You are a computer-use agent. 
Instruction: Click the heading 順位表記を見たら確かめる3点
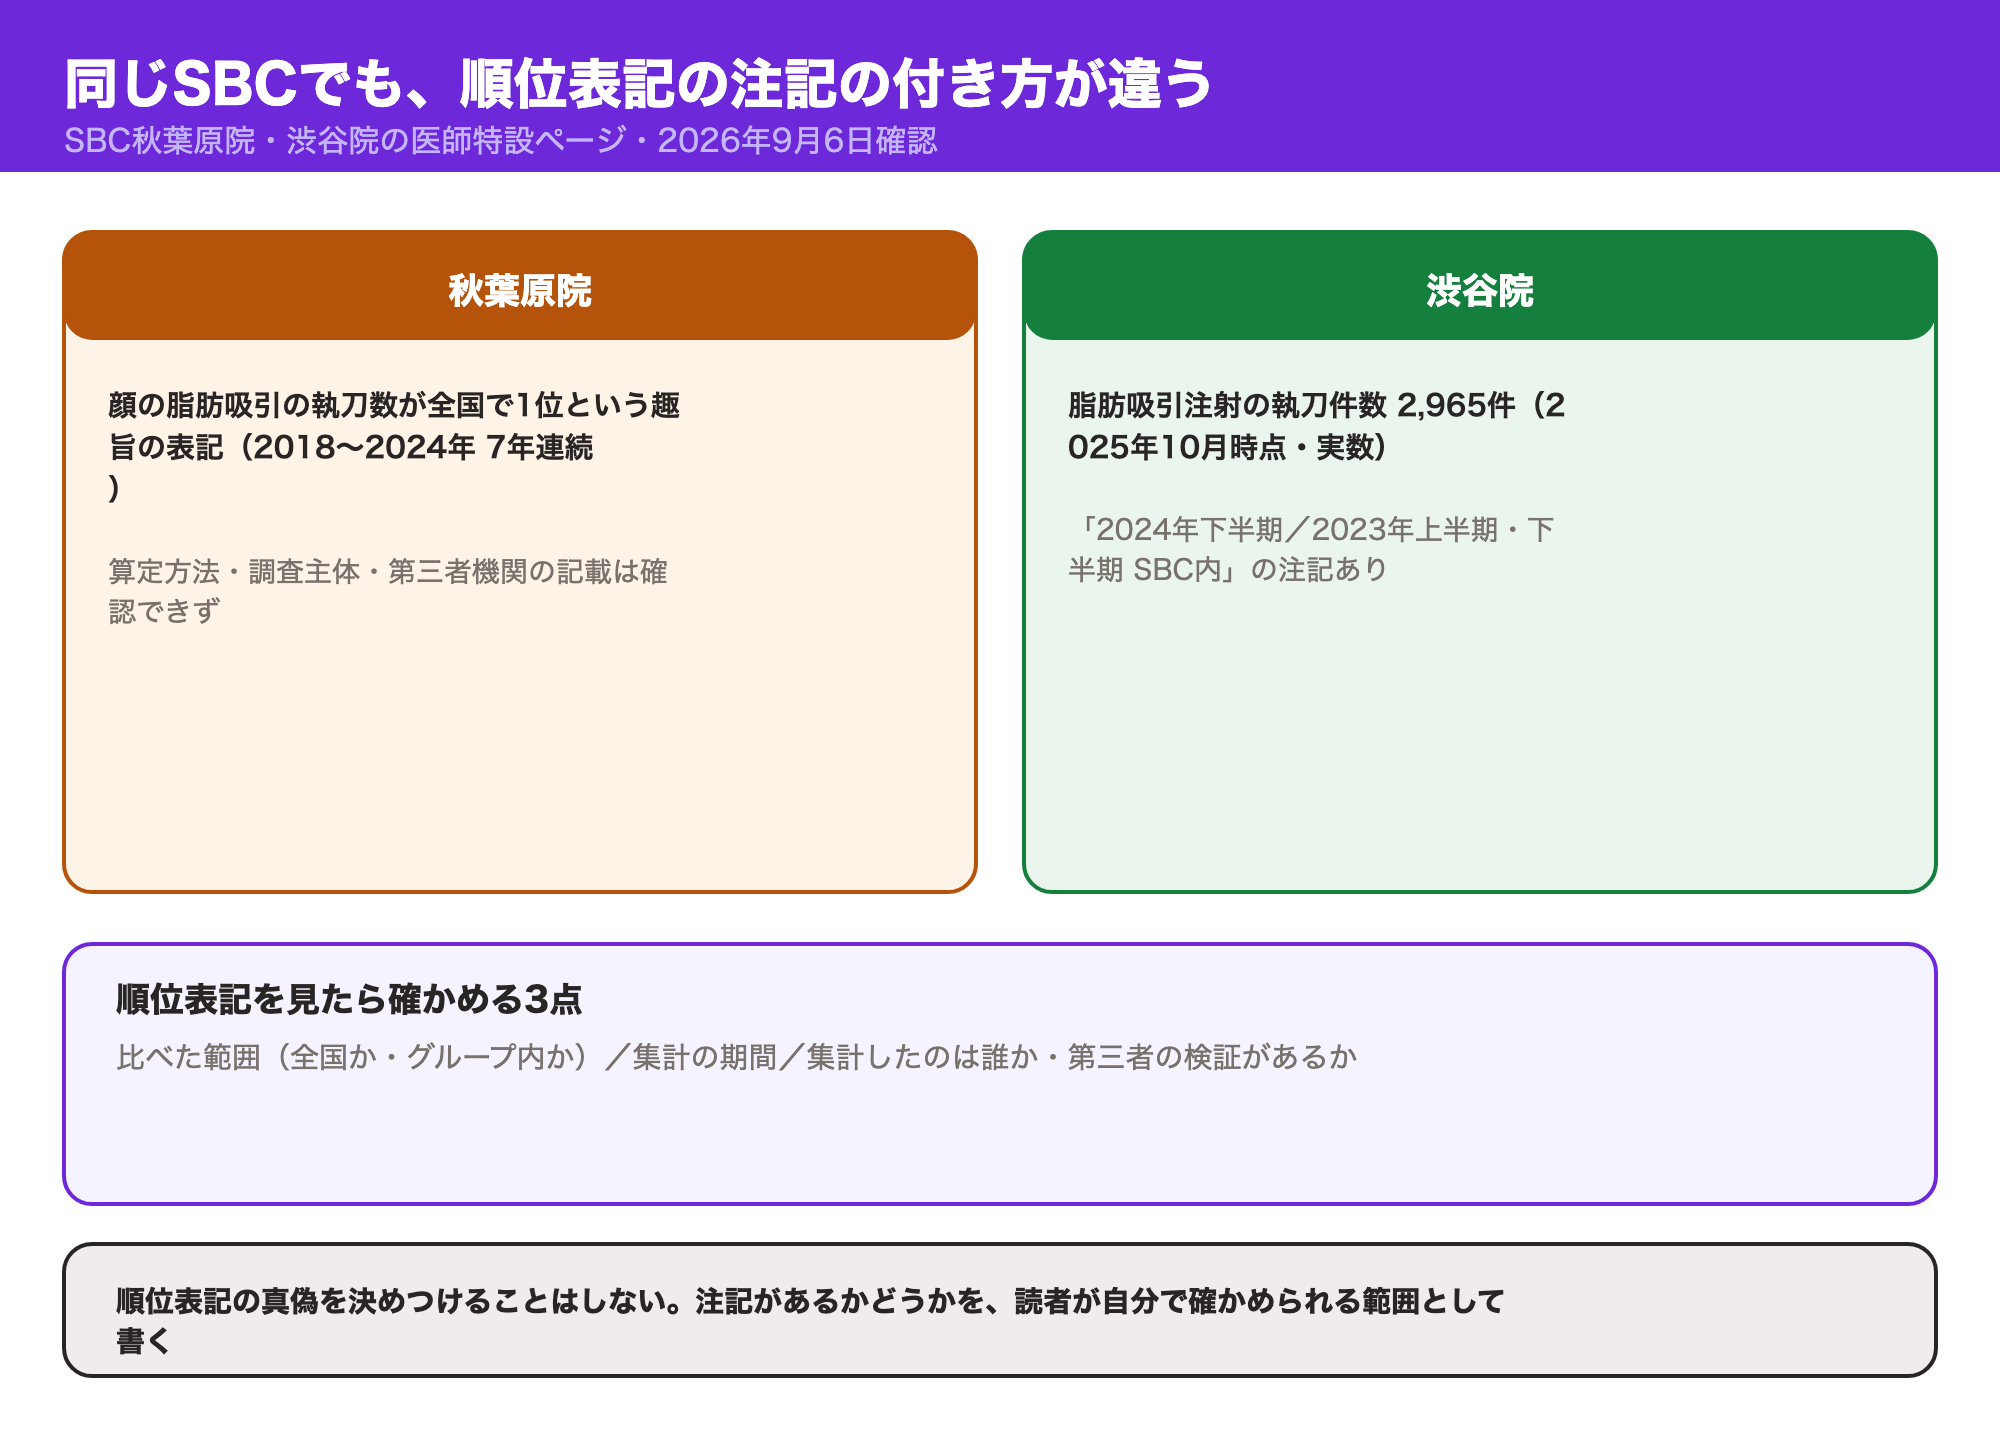point(349,999)
